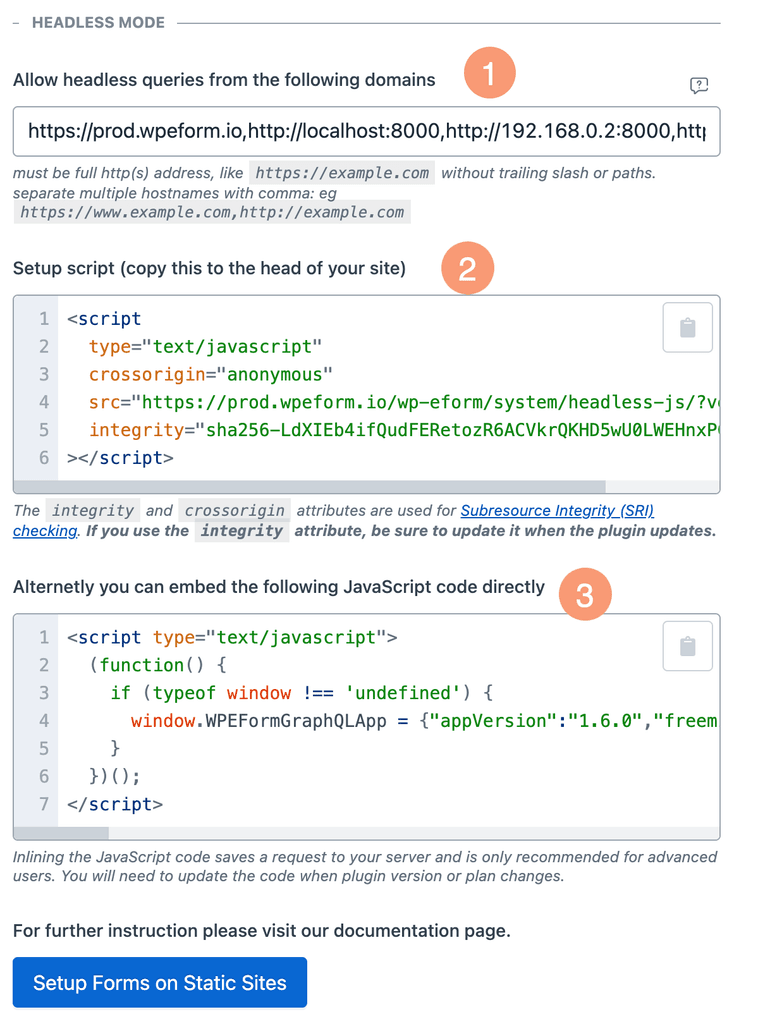Click the Setup Forms on Static Sites button
This screenshot has height=1024, width=770.
point(159,982)
